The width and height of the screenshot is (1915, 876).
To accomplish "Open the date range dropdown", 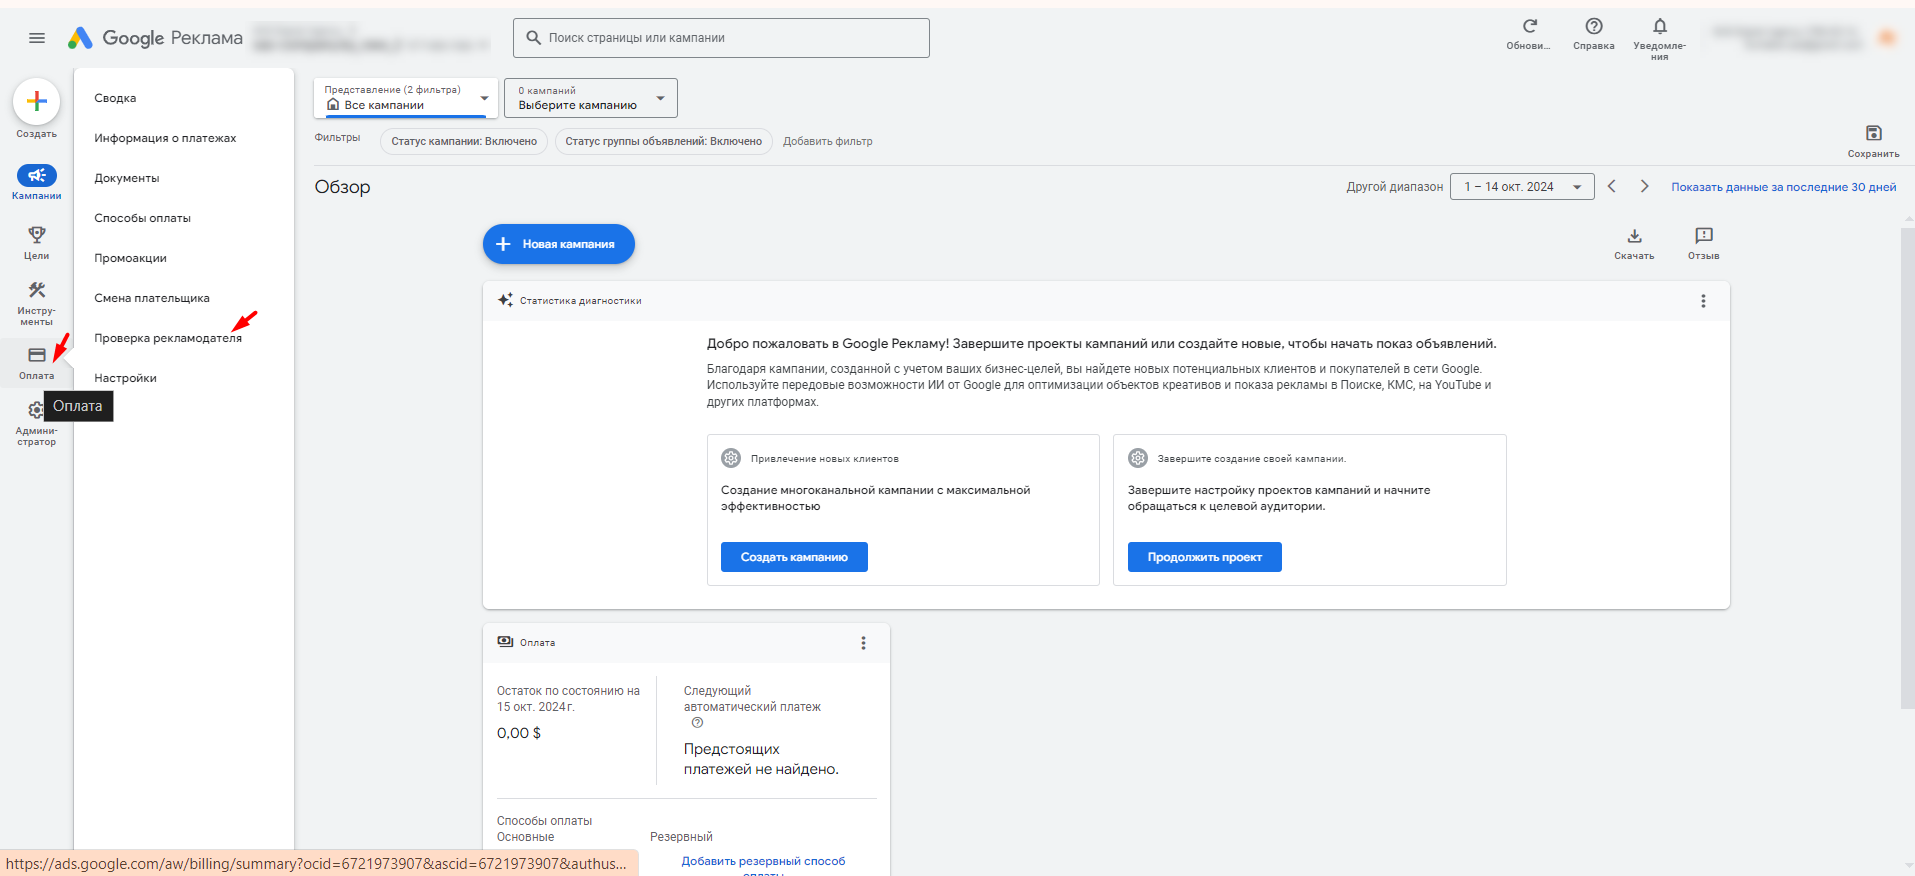I will [1522, 187].
